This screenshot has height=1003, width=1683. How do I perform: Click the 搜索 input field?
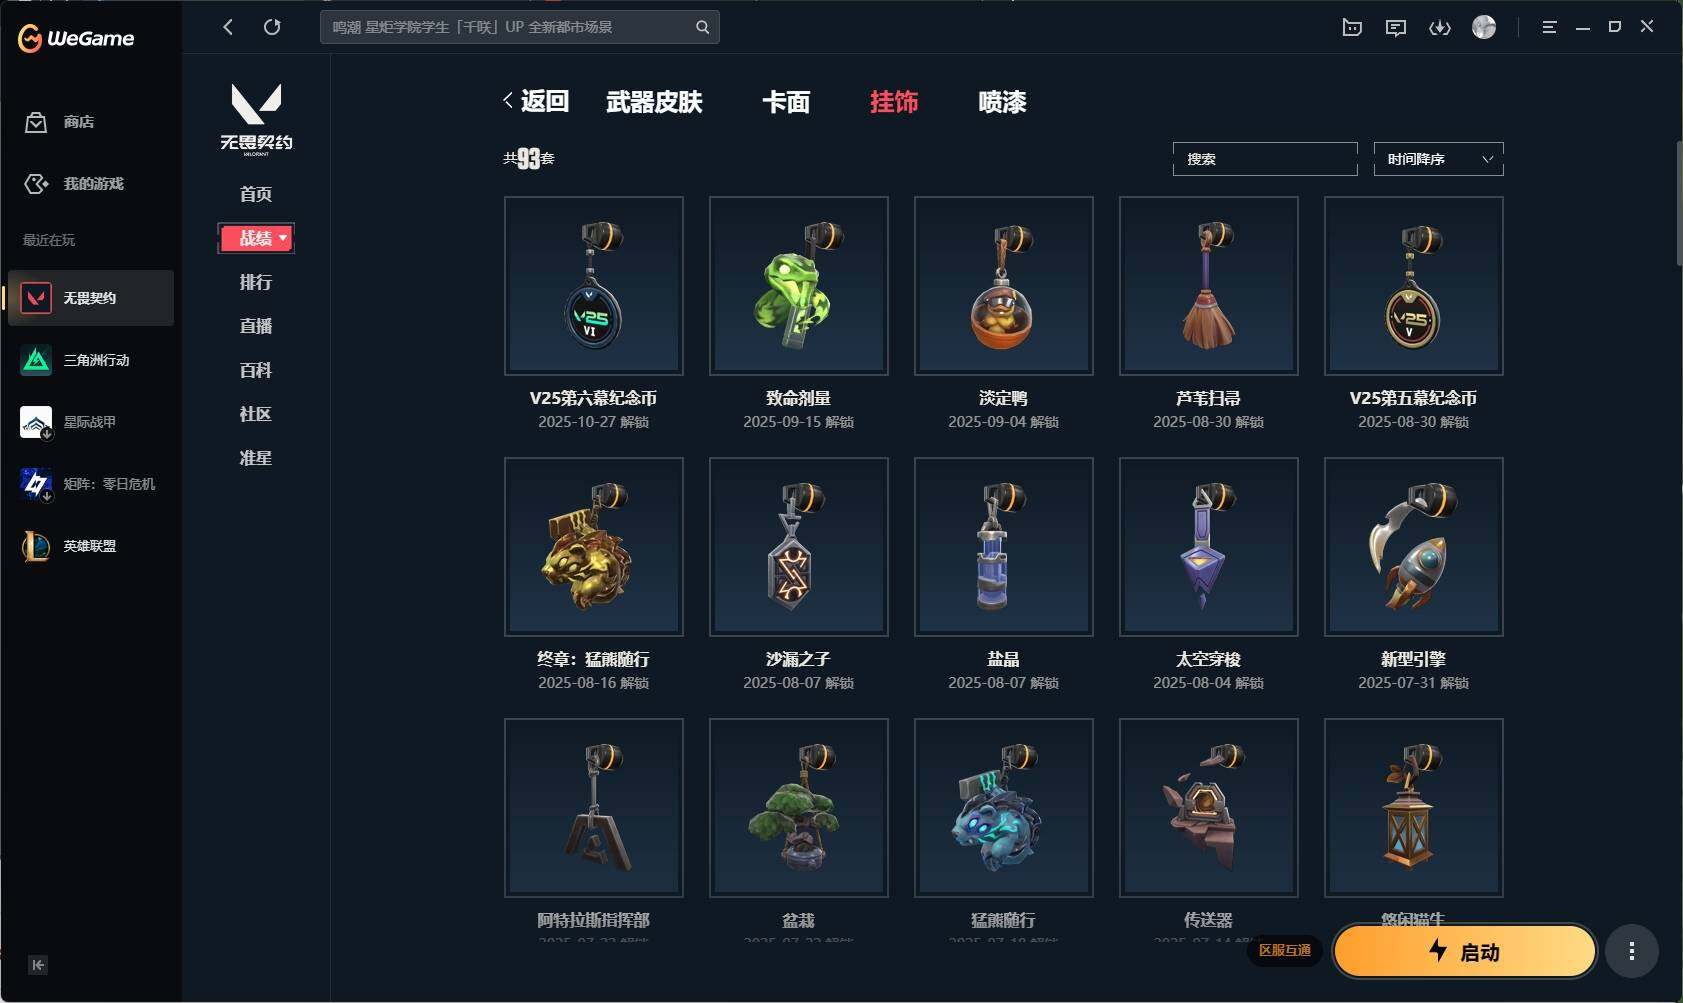click(1265, 159)
